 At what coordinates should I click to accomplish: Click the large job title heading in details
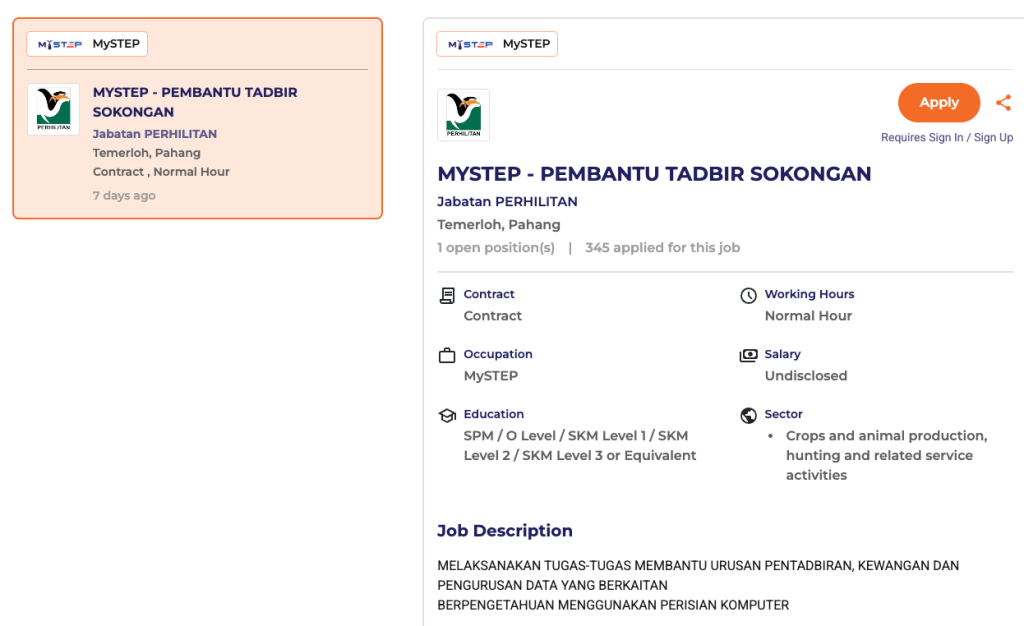coord(654,174)
